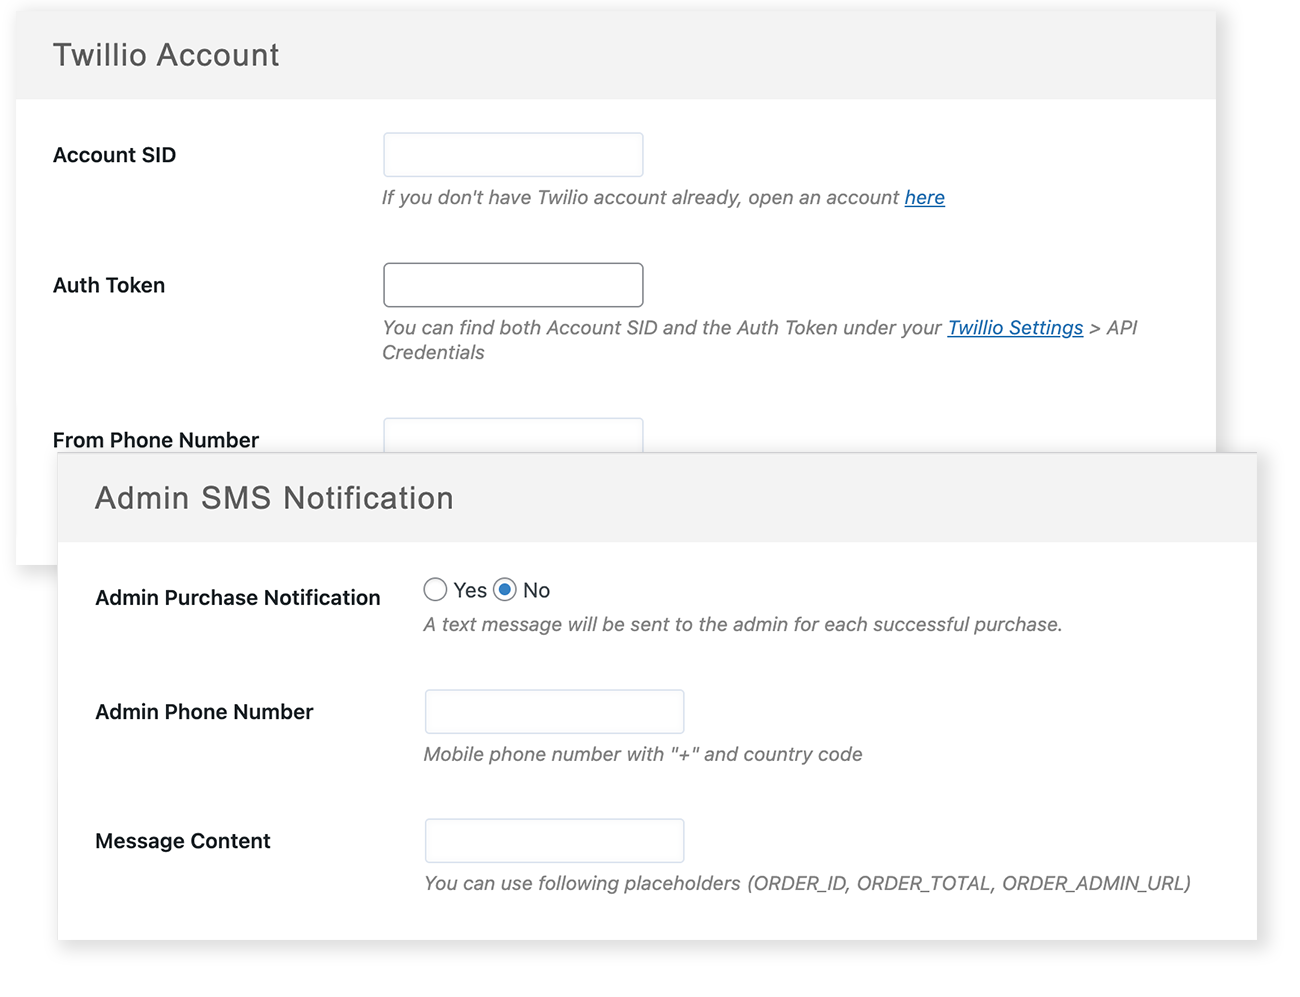Select the Yes radio button for Admin Purchase Notification
Image resolution: width=1300 pixels, height=997 pixels.
click(435, 590)
